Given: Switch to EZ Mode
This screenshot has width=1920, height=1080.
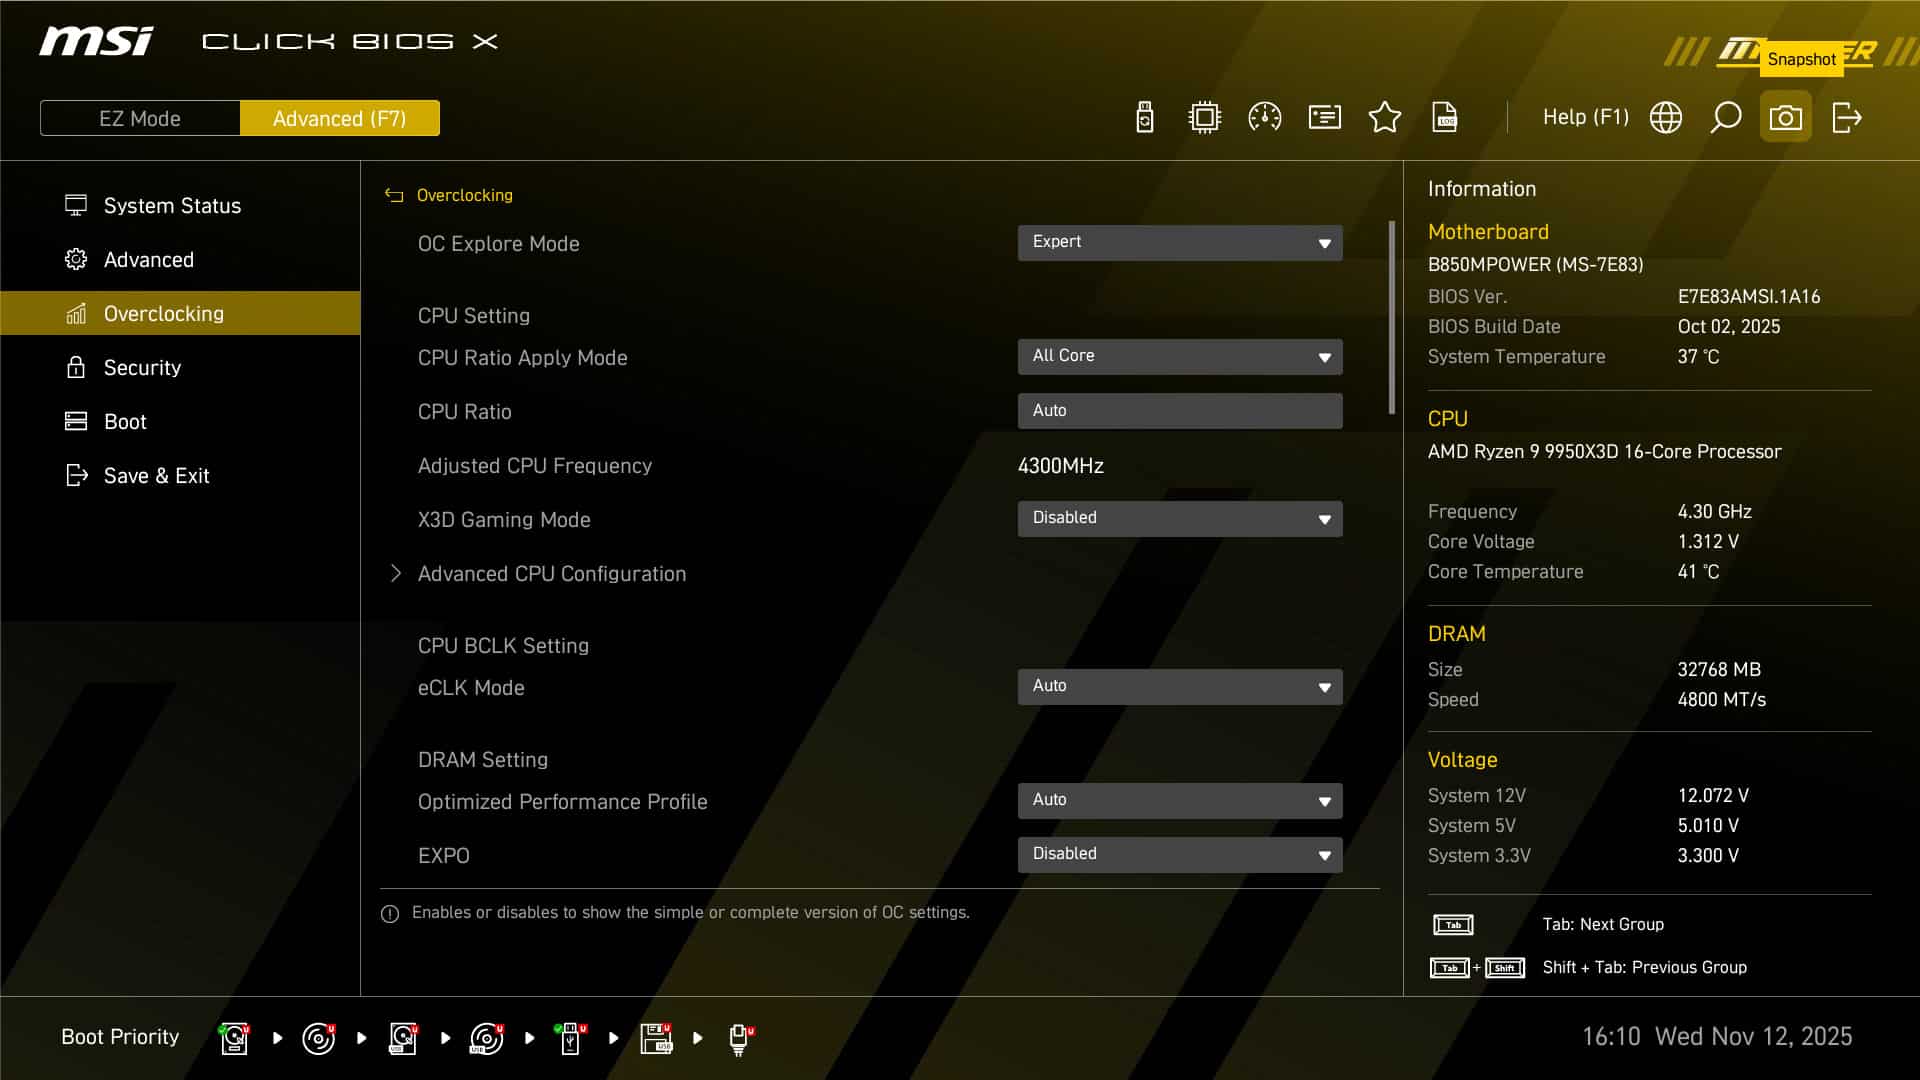Looking at the screenshot, I should click(x=140, y=118).
